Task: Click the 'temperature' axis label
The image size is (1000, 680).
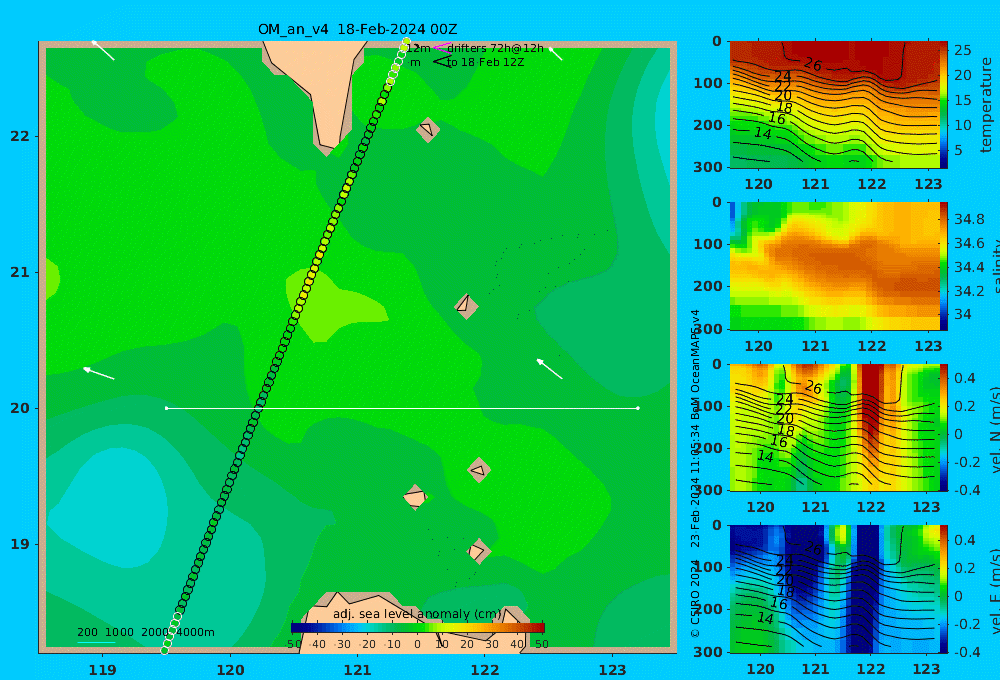Action: pos(986,105)
